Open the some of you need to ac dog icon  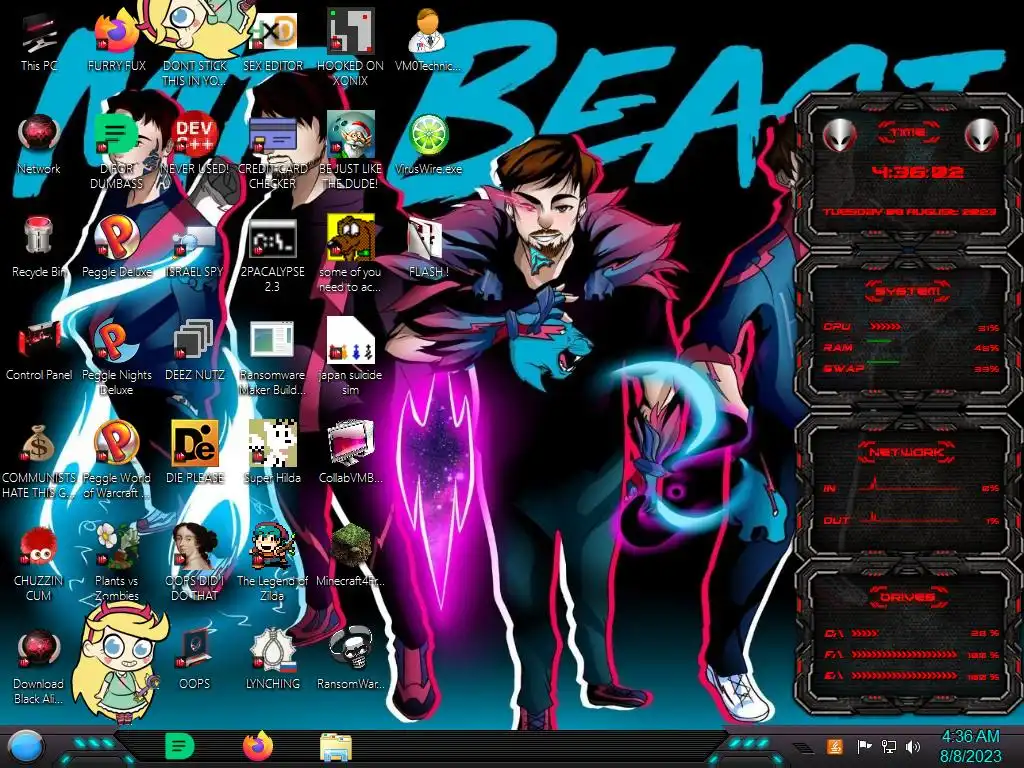(x=350, y=238)
